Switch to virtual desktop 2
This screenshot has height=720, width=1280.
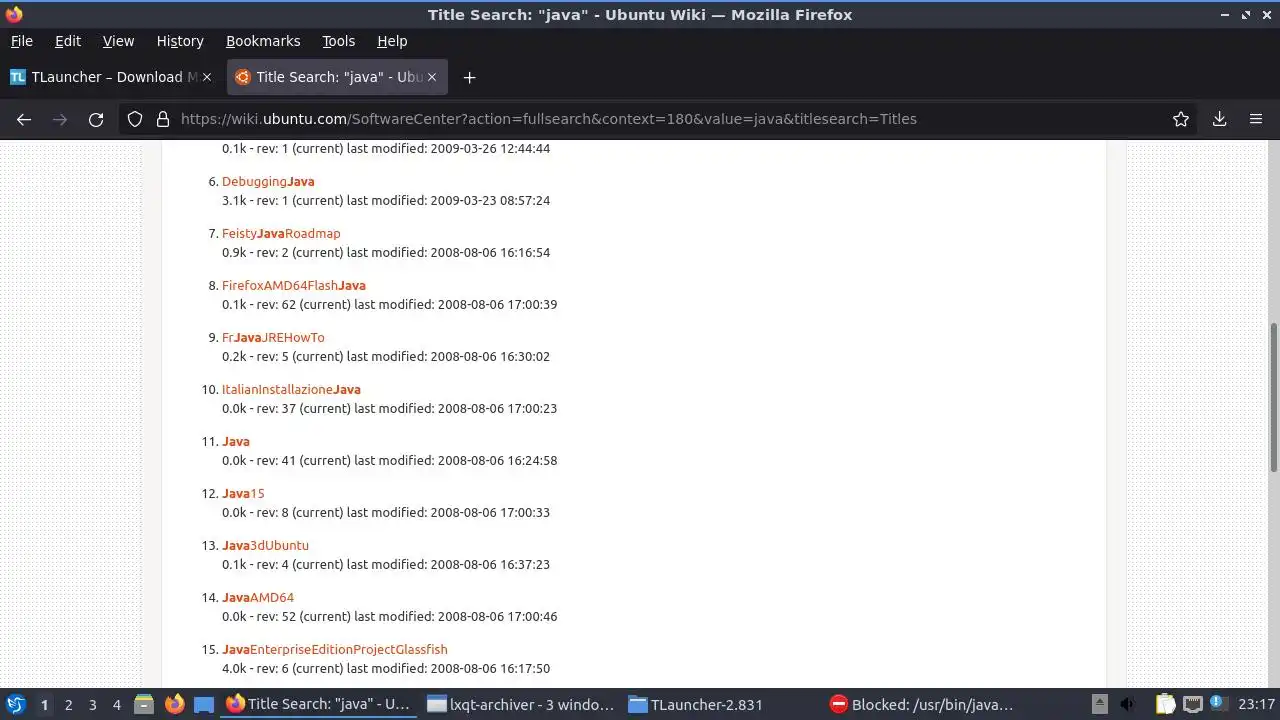[68, 704]
